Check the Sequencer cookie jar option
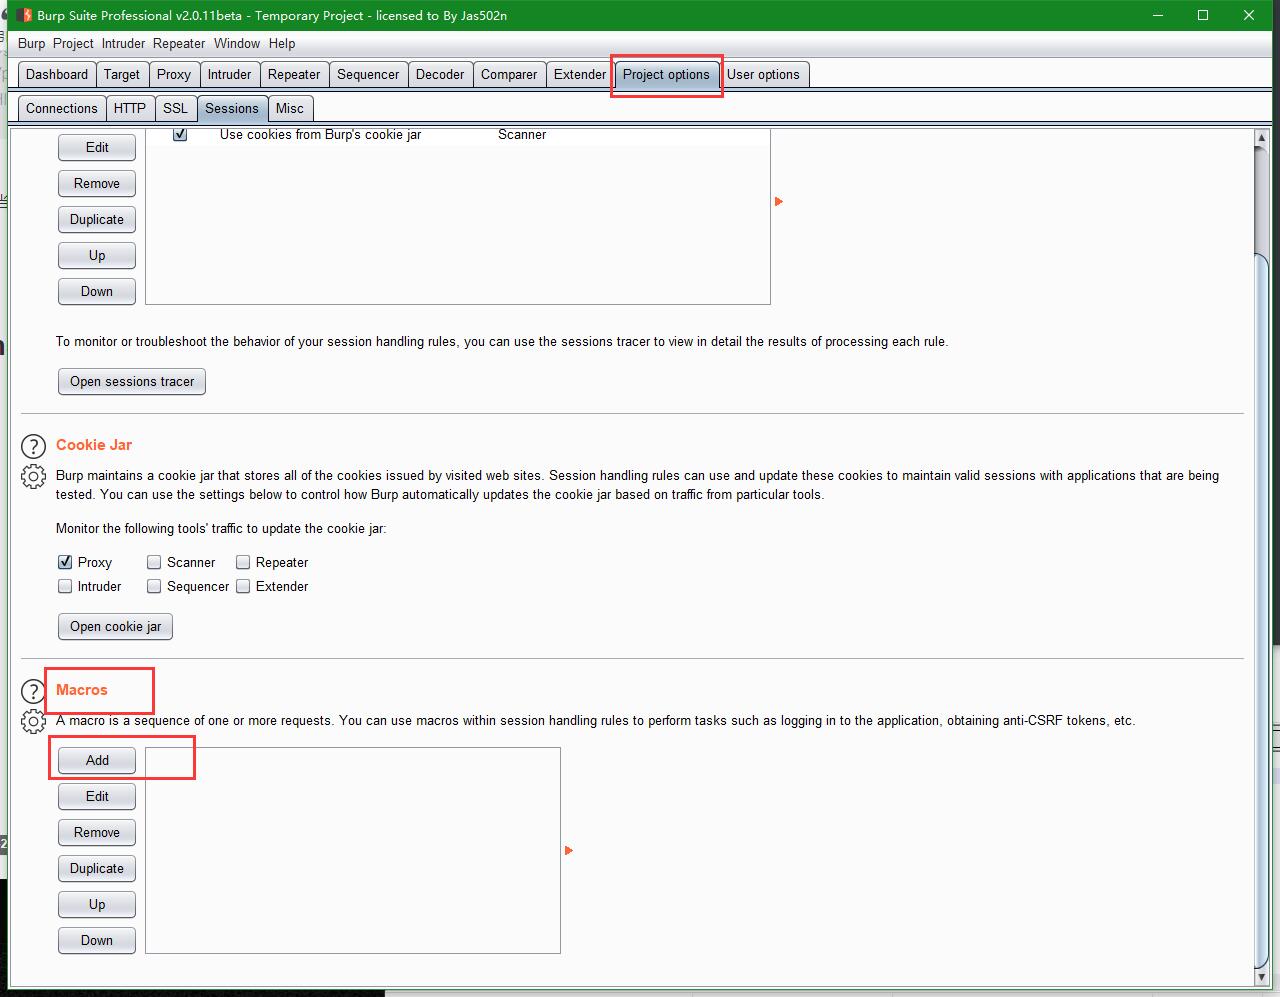The height and width of the screenshot is (997, 1280). pyautogui.click(x=154, y=586)
